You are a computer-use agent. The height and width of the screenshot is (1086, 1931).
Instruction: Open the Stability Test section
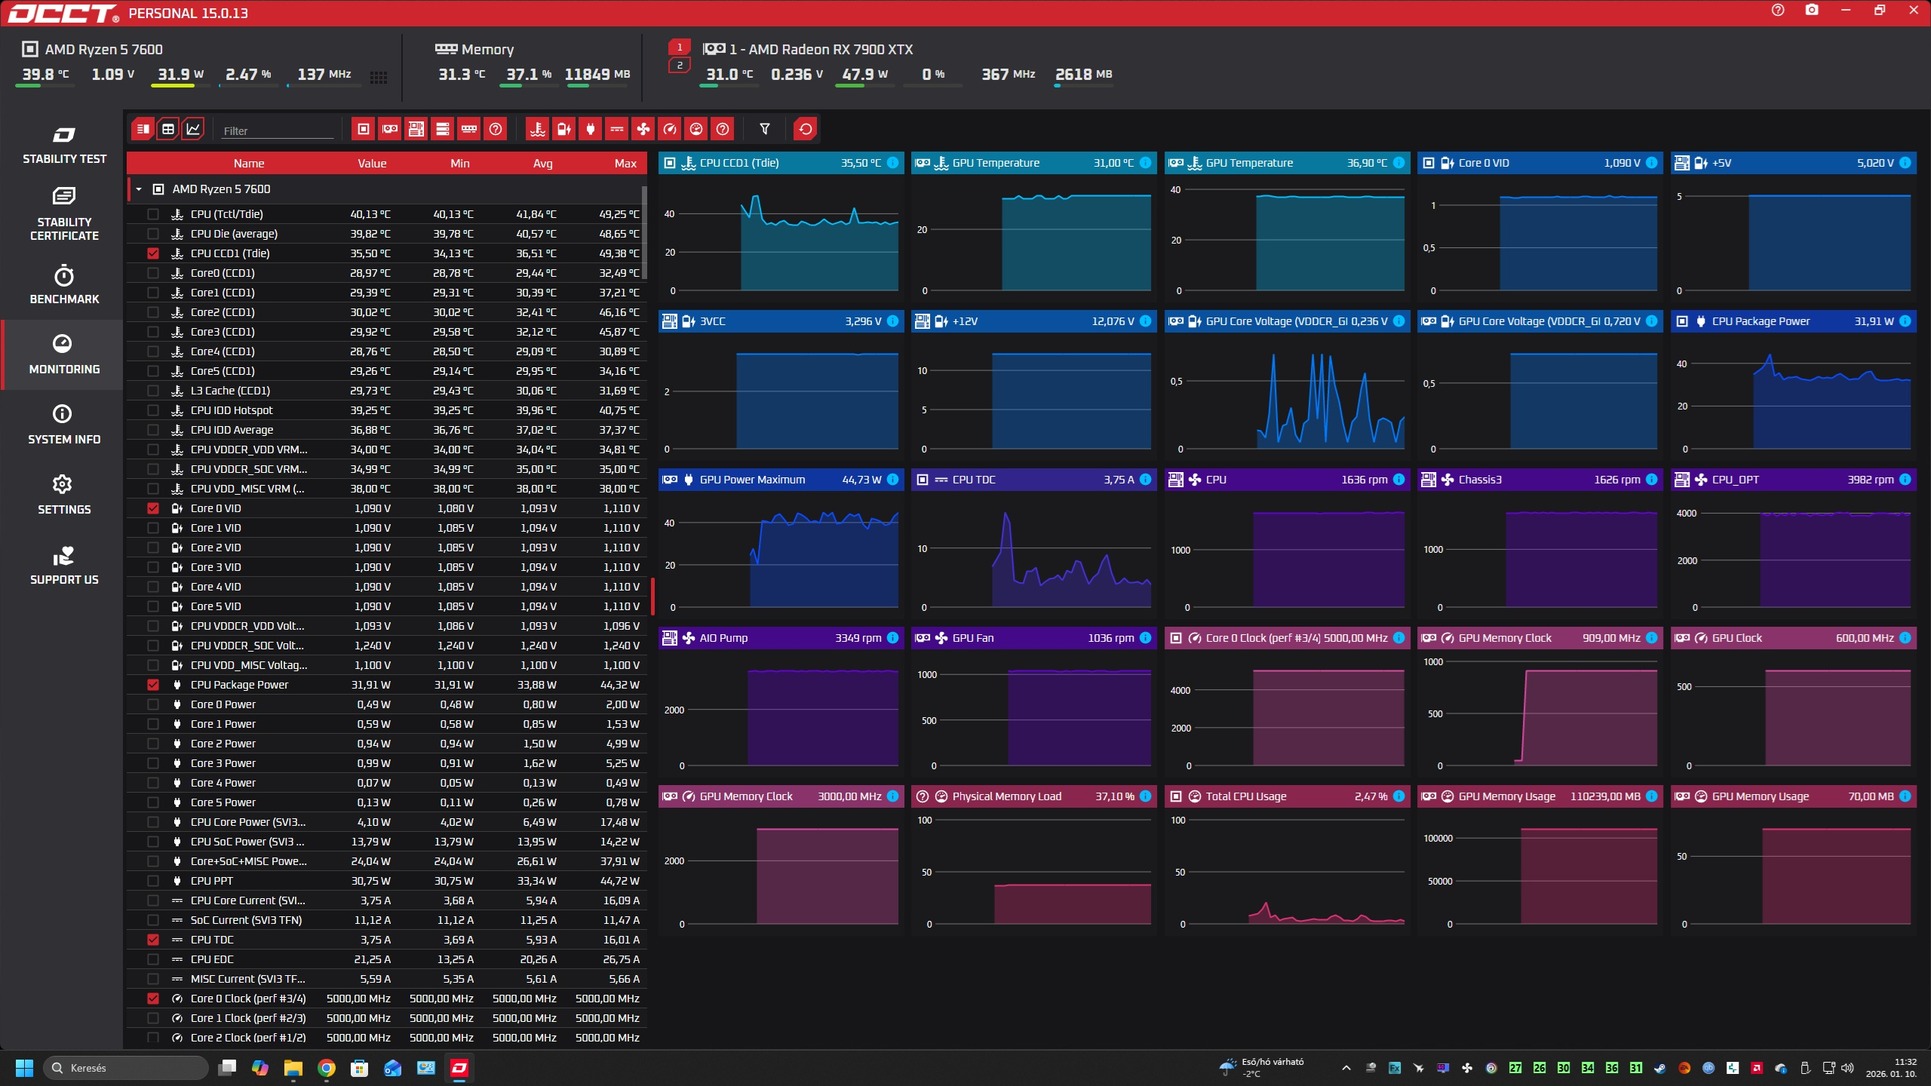[64, 144]
